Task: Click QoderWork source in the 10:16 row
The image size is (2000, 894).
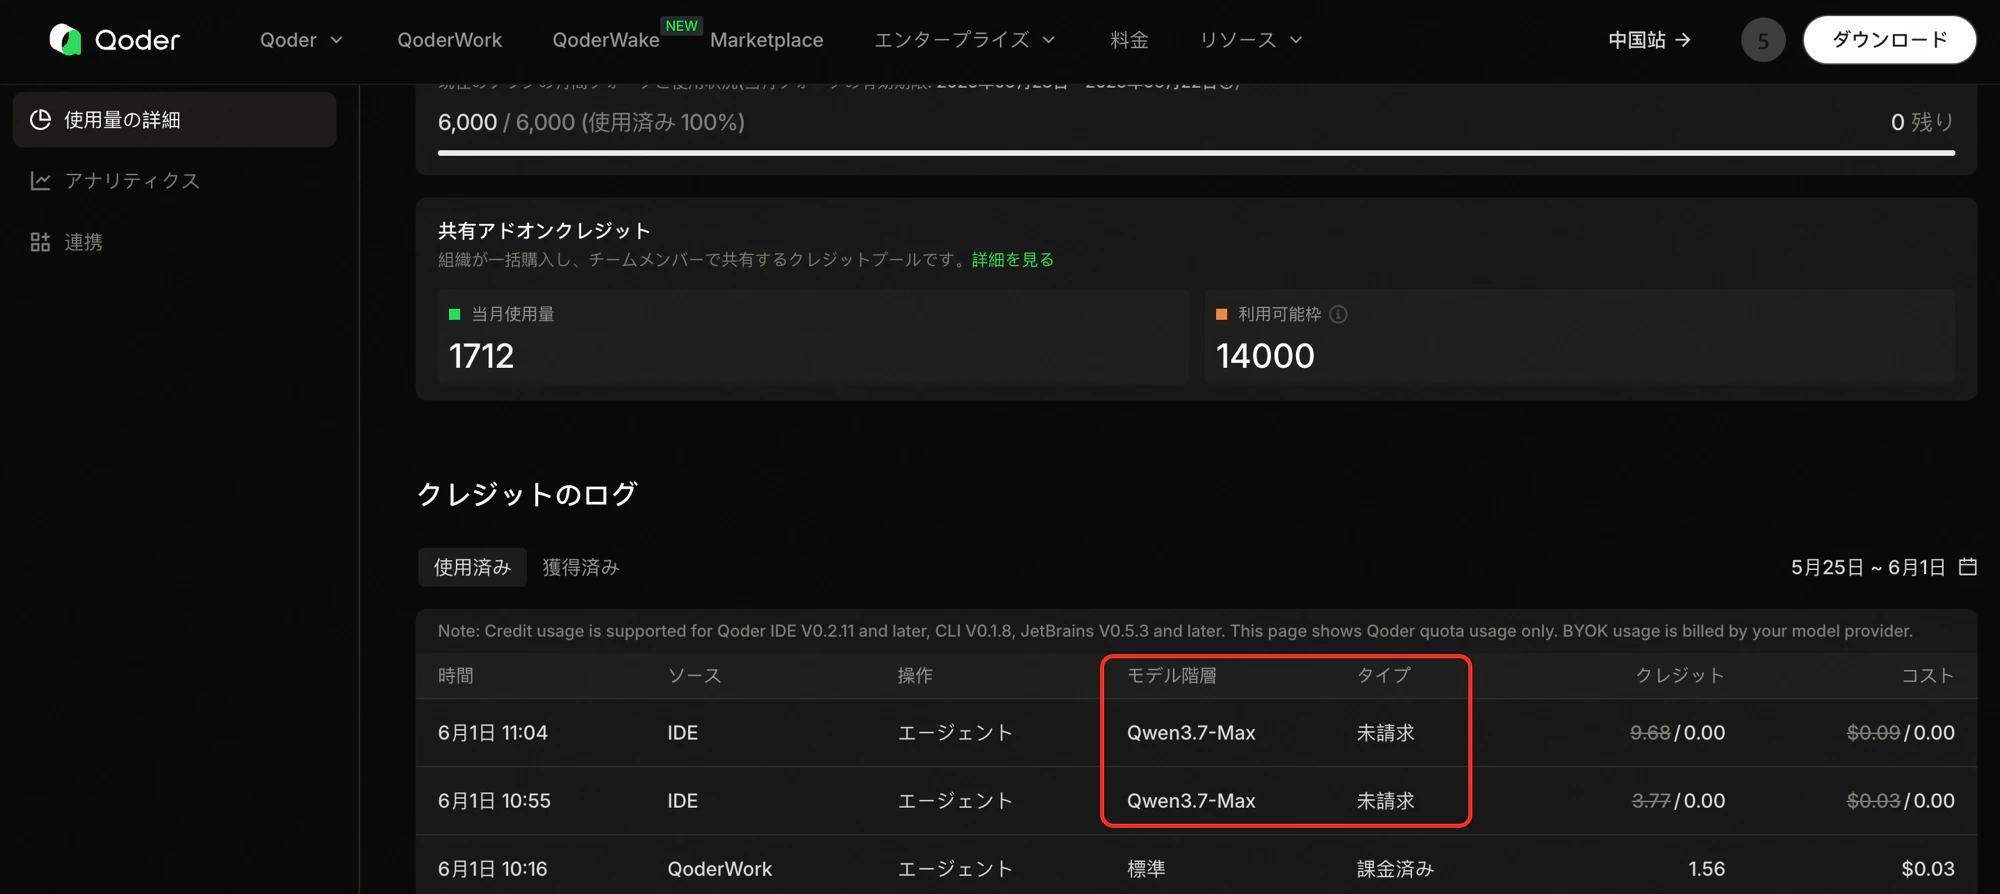Action: [x=720, y=869]
